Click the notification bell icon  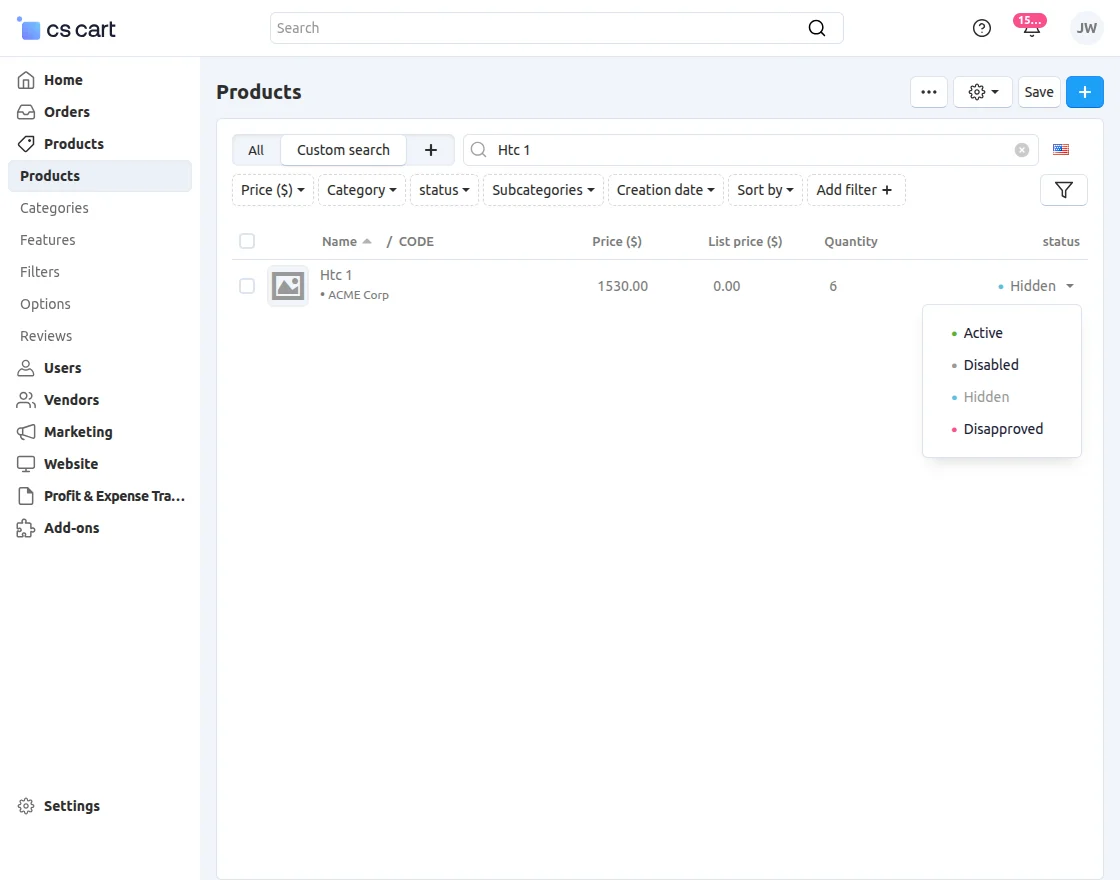click(x=1030, y=28)
